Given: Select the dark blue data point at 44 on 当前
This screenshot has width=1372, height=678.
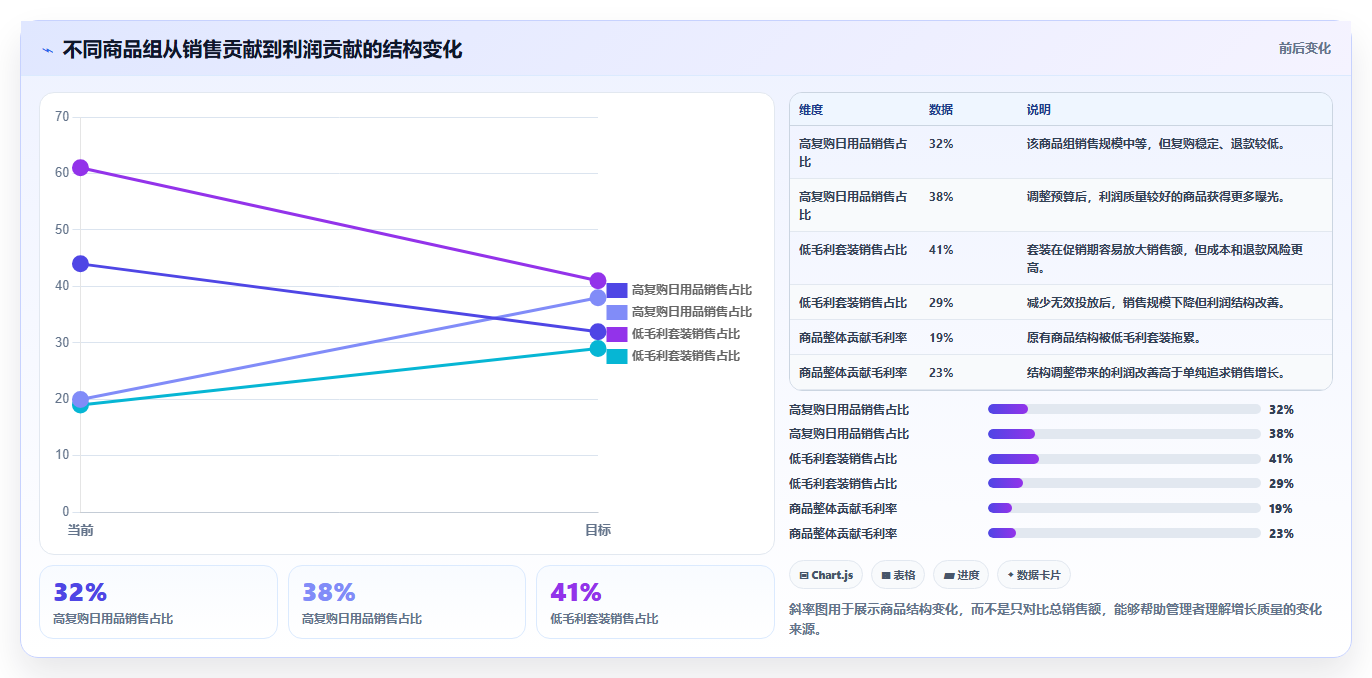Looking at the screenshot, I should pyautogui.click(x=80, y=263).
